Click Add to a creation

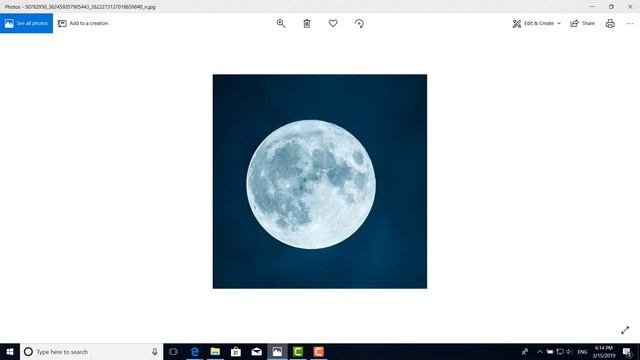[83, 23]
